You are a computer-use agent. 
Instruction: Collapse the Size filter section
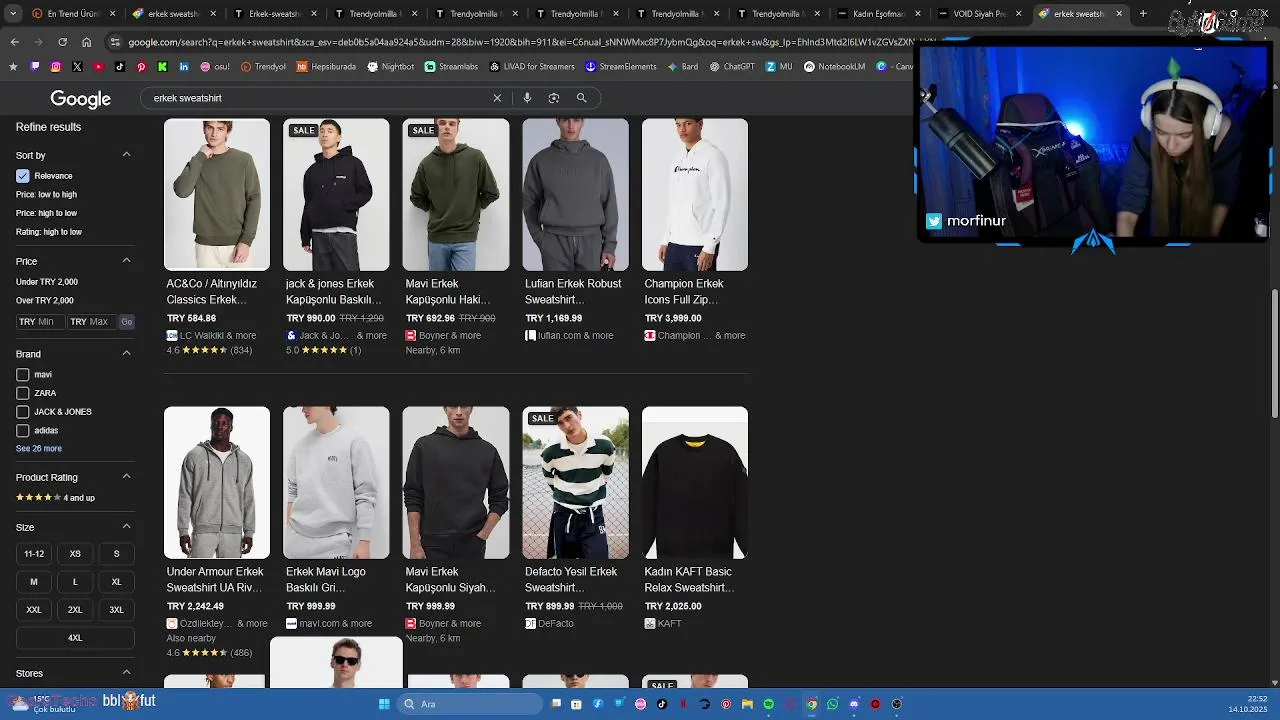point(126,527)
